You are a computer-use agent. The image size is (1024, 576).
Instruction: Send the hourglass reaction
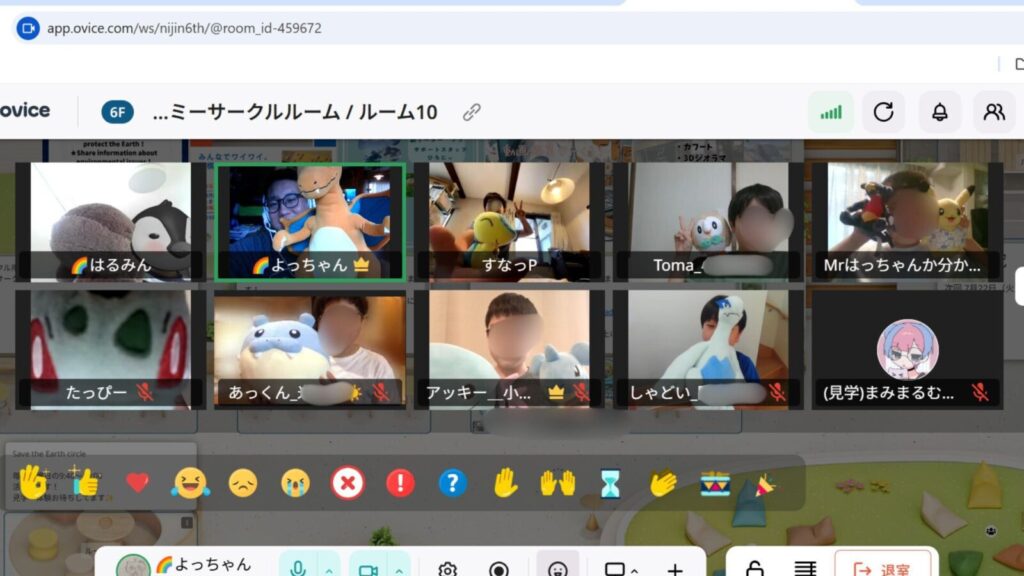pos(610,484)
